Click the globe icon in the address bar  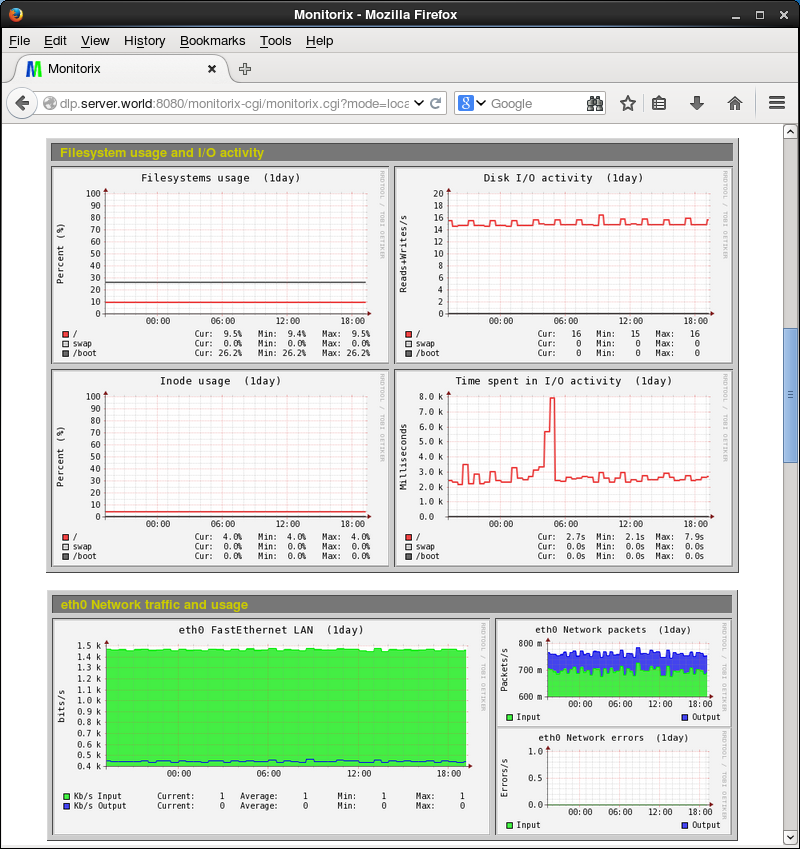tap(48, 103)
